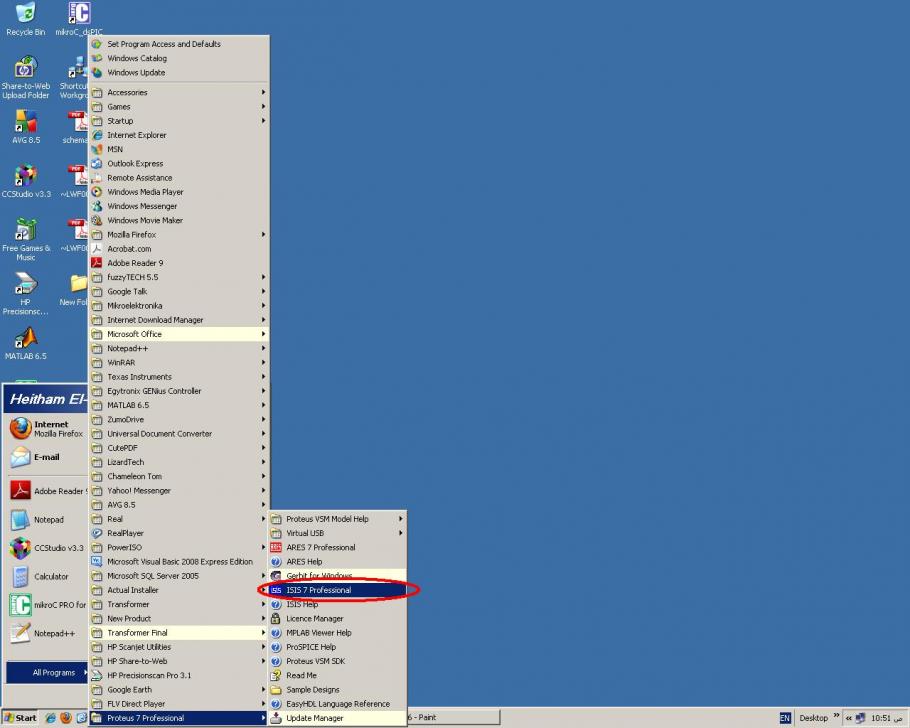The height and width of the screenshot is (728, 910).
Task: Open mikroC PRO in the Start menu list
Action: 46,605
